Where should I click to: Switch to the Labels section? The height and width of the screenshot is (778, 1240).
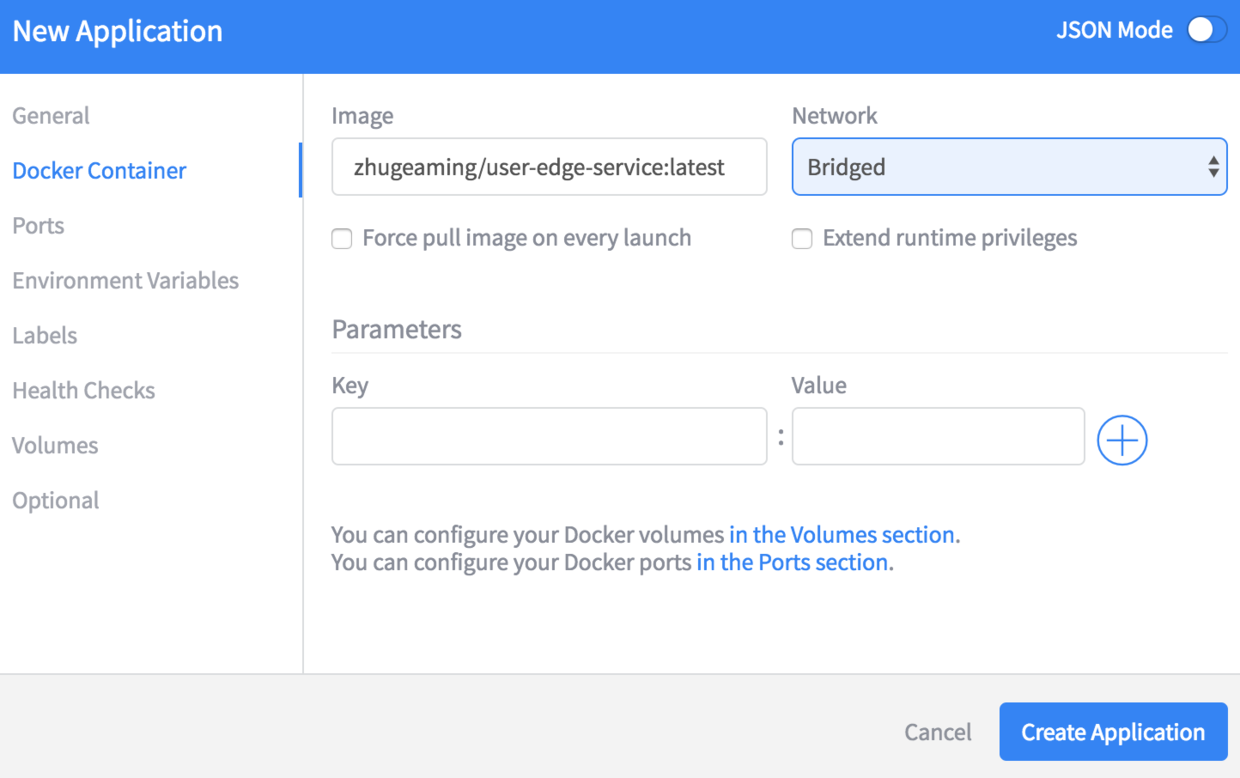tap(45, 336)
